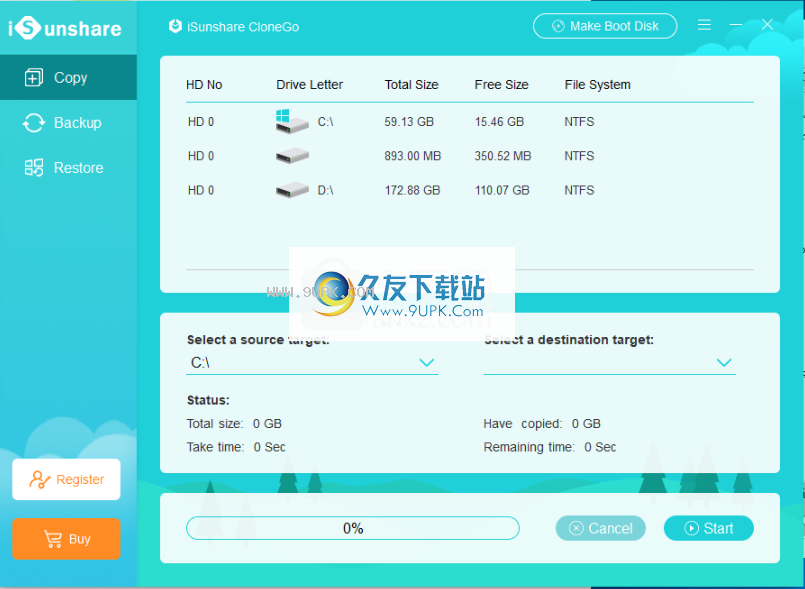Click the Restore grid icon
Image resolution: width=805 pixels, height=589 pixels.
pyautogui.click(x=34, y=168)
